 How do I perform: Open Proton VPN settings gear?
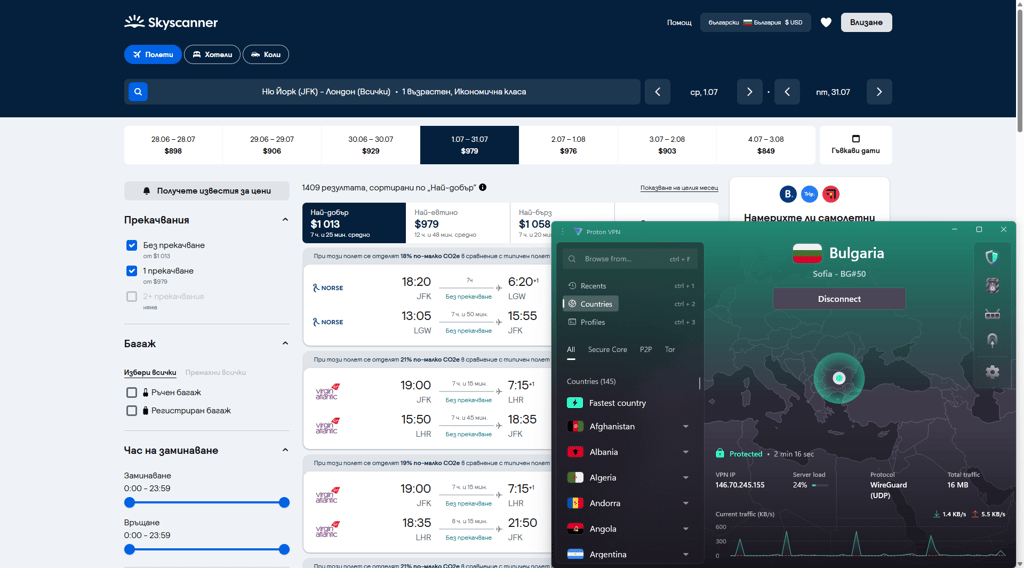coord(992,371)
